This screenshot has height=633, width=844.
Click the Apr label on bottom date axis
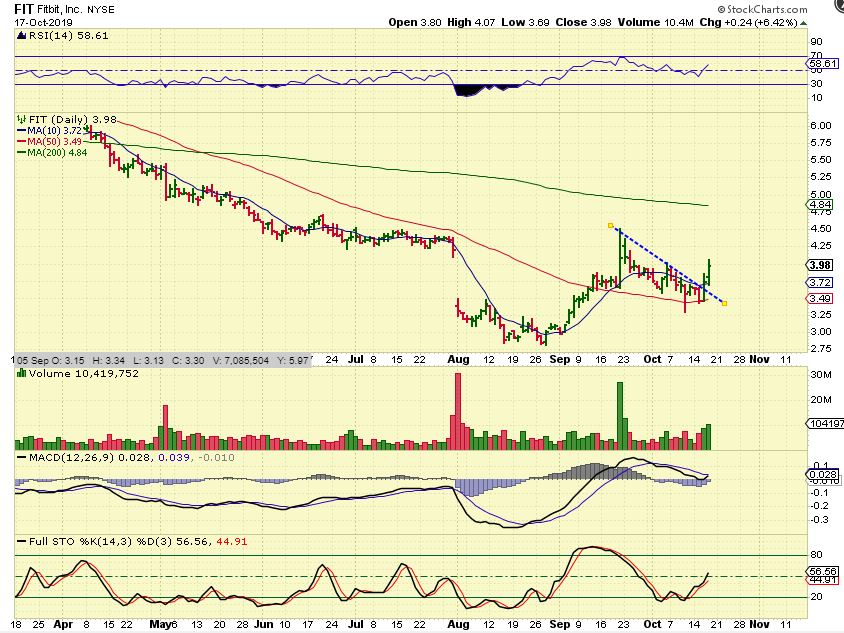63,624
